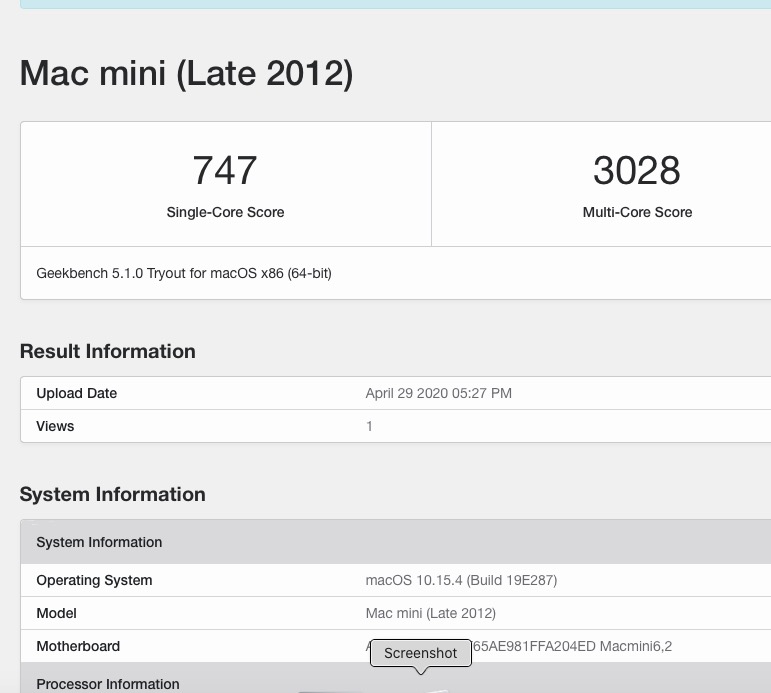Click the Geekbench 5.1.0 Tryout version text
Image resolution: width=771 pixels, height=693 pixels.
point(184,273)
